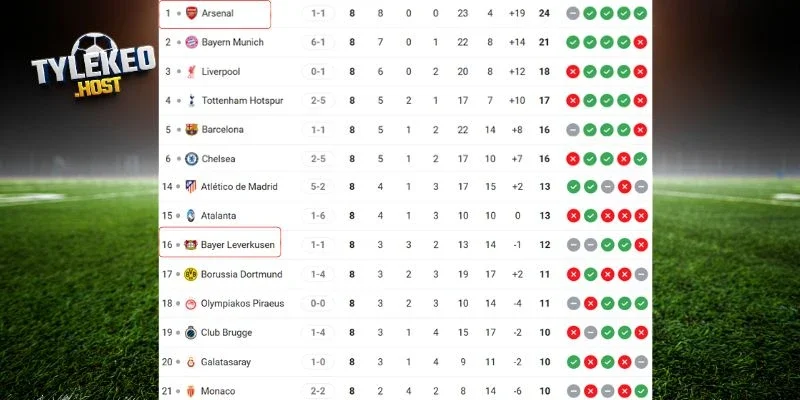Click the Arsenal club crest icon

coord(192,14)
